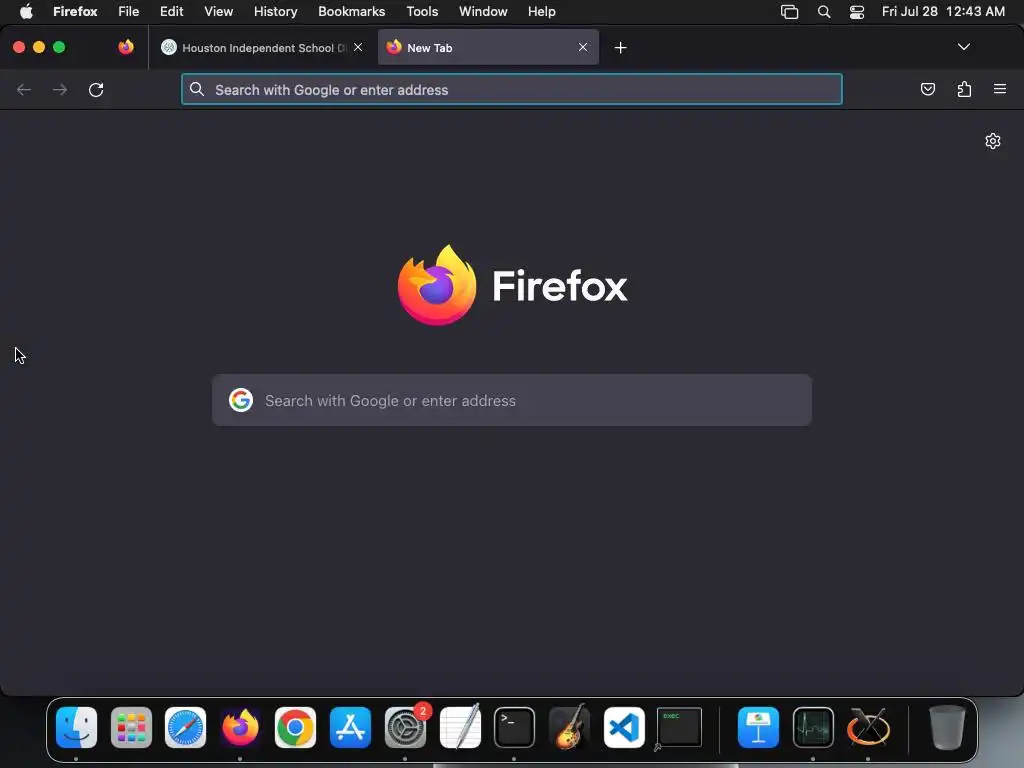Open the XQuartz app in dock
The height and width of the screenshot is (768, 1024).
point(868,727)
